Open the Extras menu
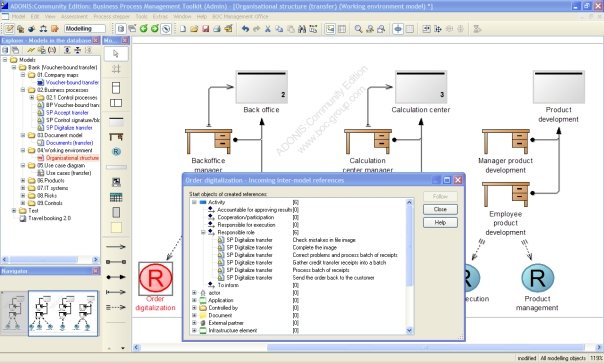 coord(160,17)
